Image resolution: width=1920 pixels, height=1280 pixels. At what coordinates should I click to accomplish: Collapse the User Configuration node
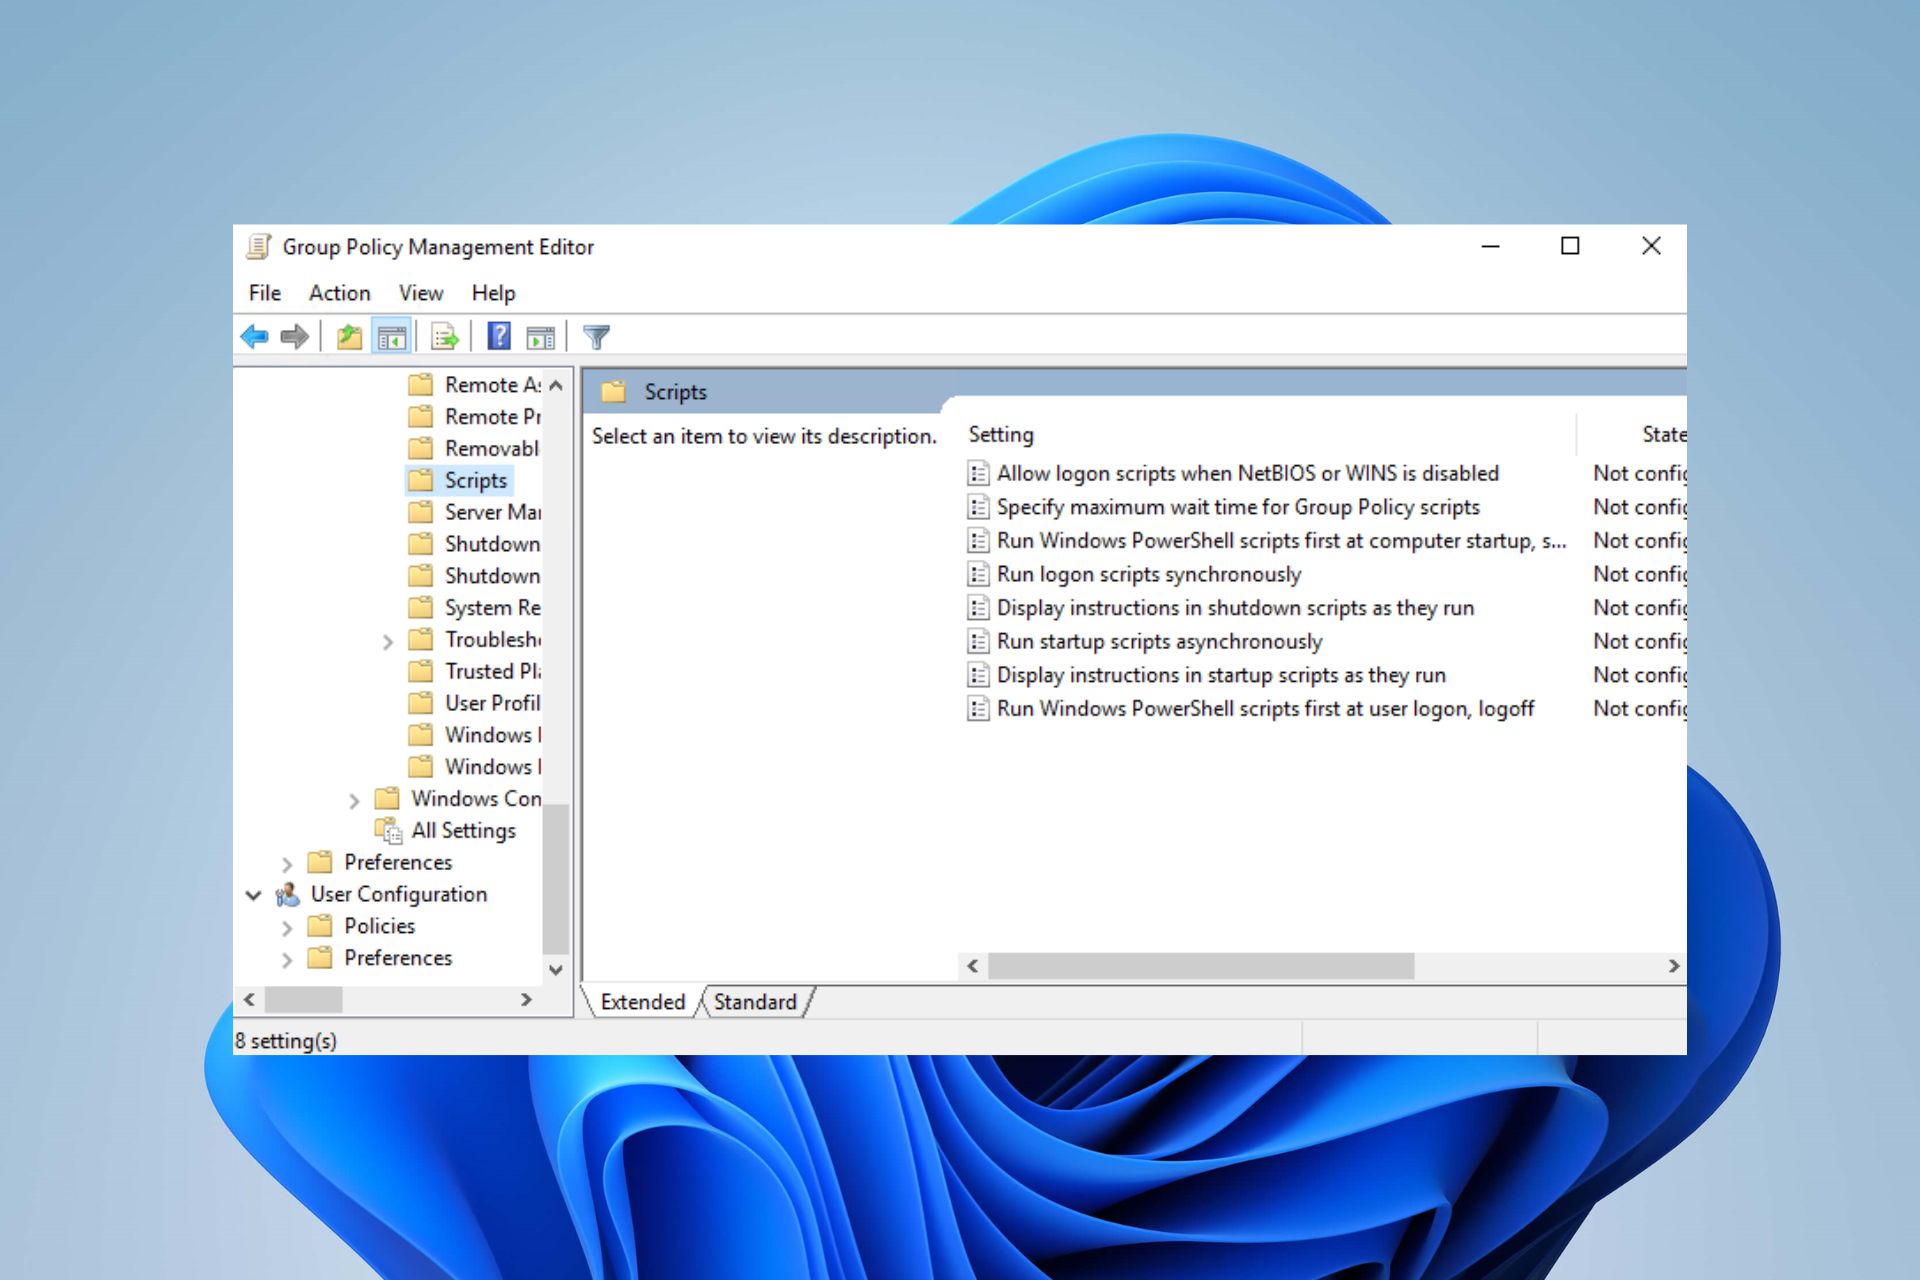coord(254,895)
